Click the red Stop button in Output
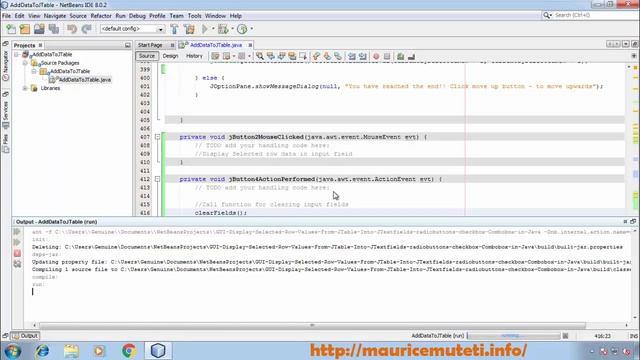 click(17, 253)
